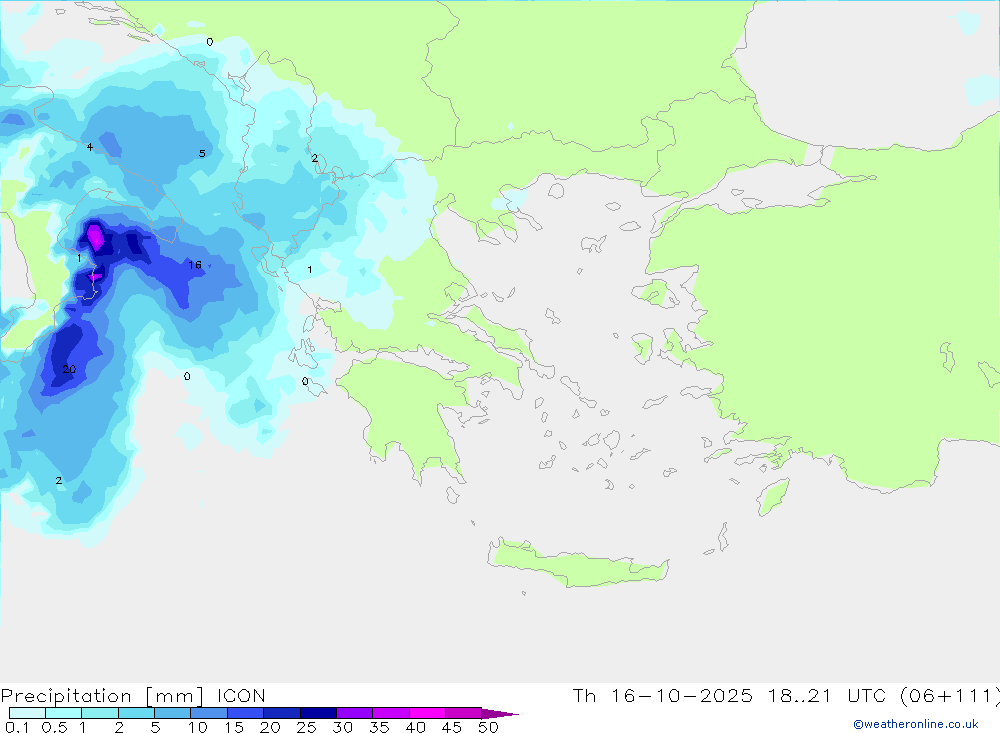Click the 20–25 mm legend color swatch
Image resolution: width=1000 pixels, height=733 pixels.
coord(281,713)
